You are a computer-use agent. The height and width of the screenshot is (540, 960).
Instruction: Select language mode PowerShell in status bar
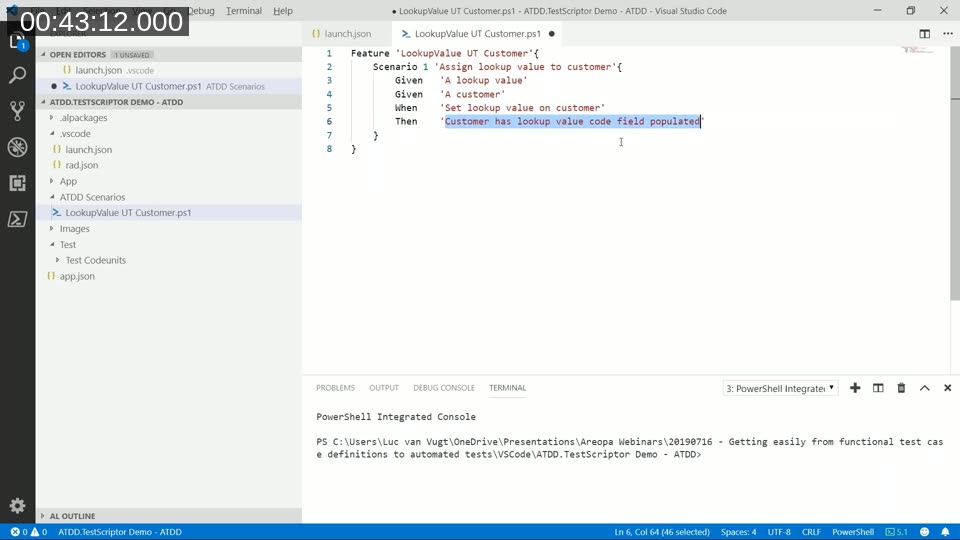coord(853,532)
